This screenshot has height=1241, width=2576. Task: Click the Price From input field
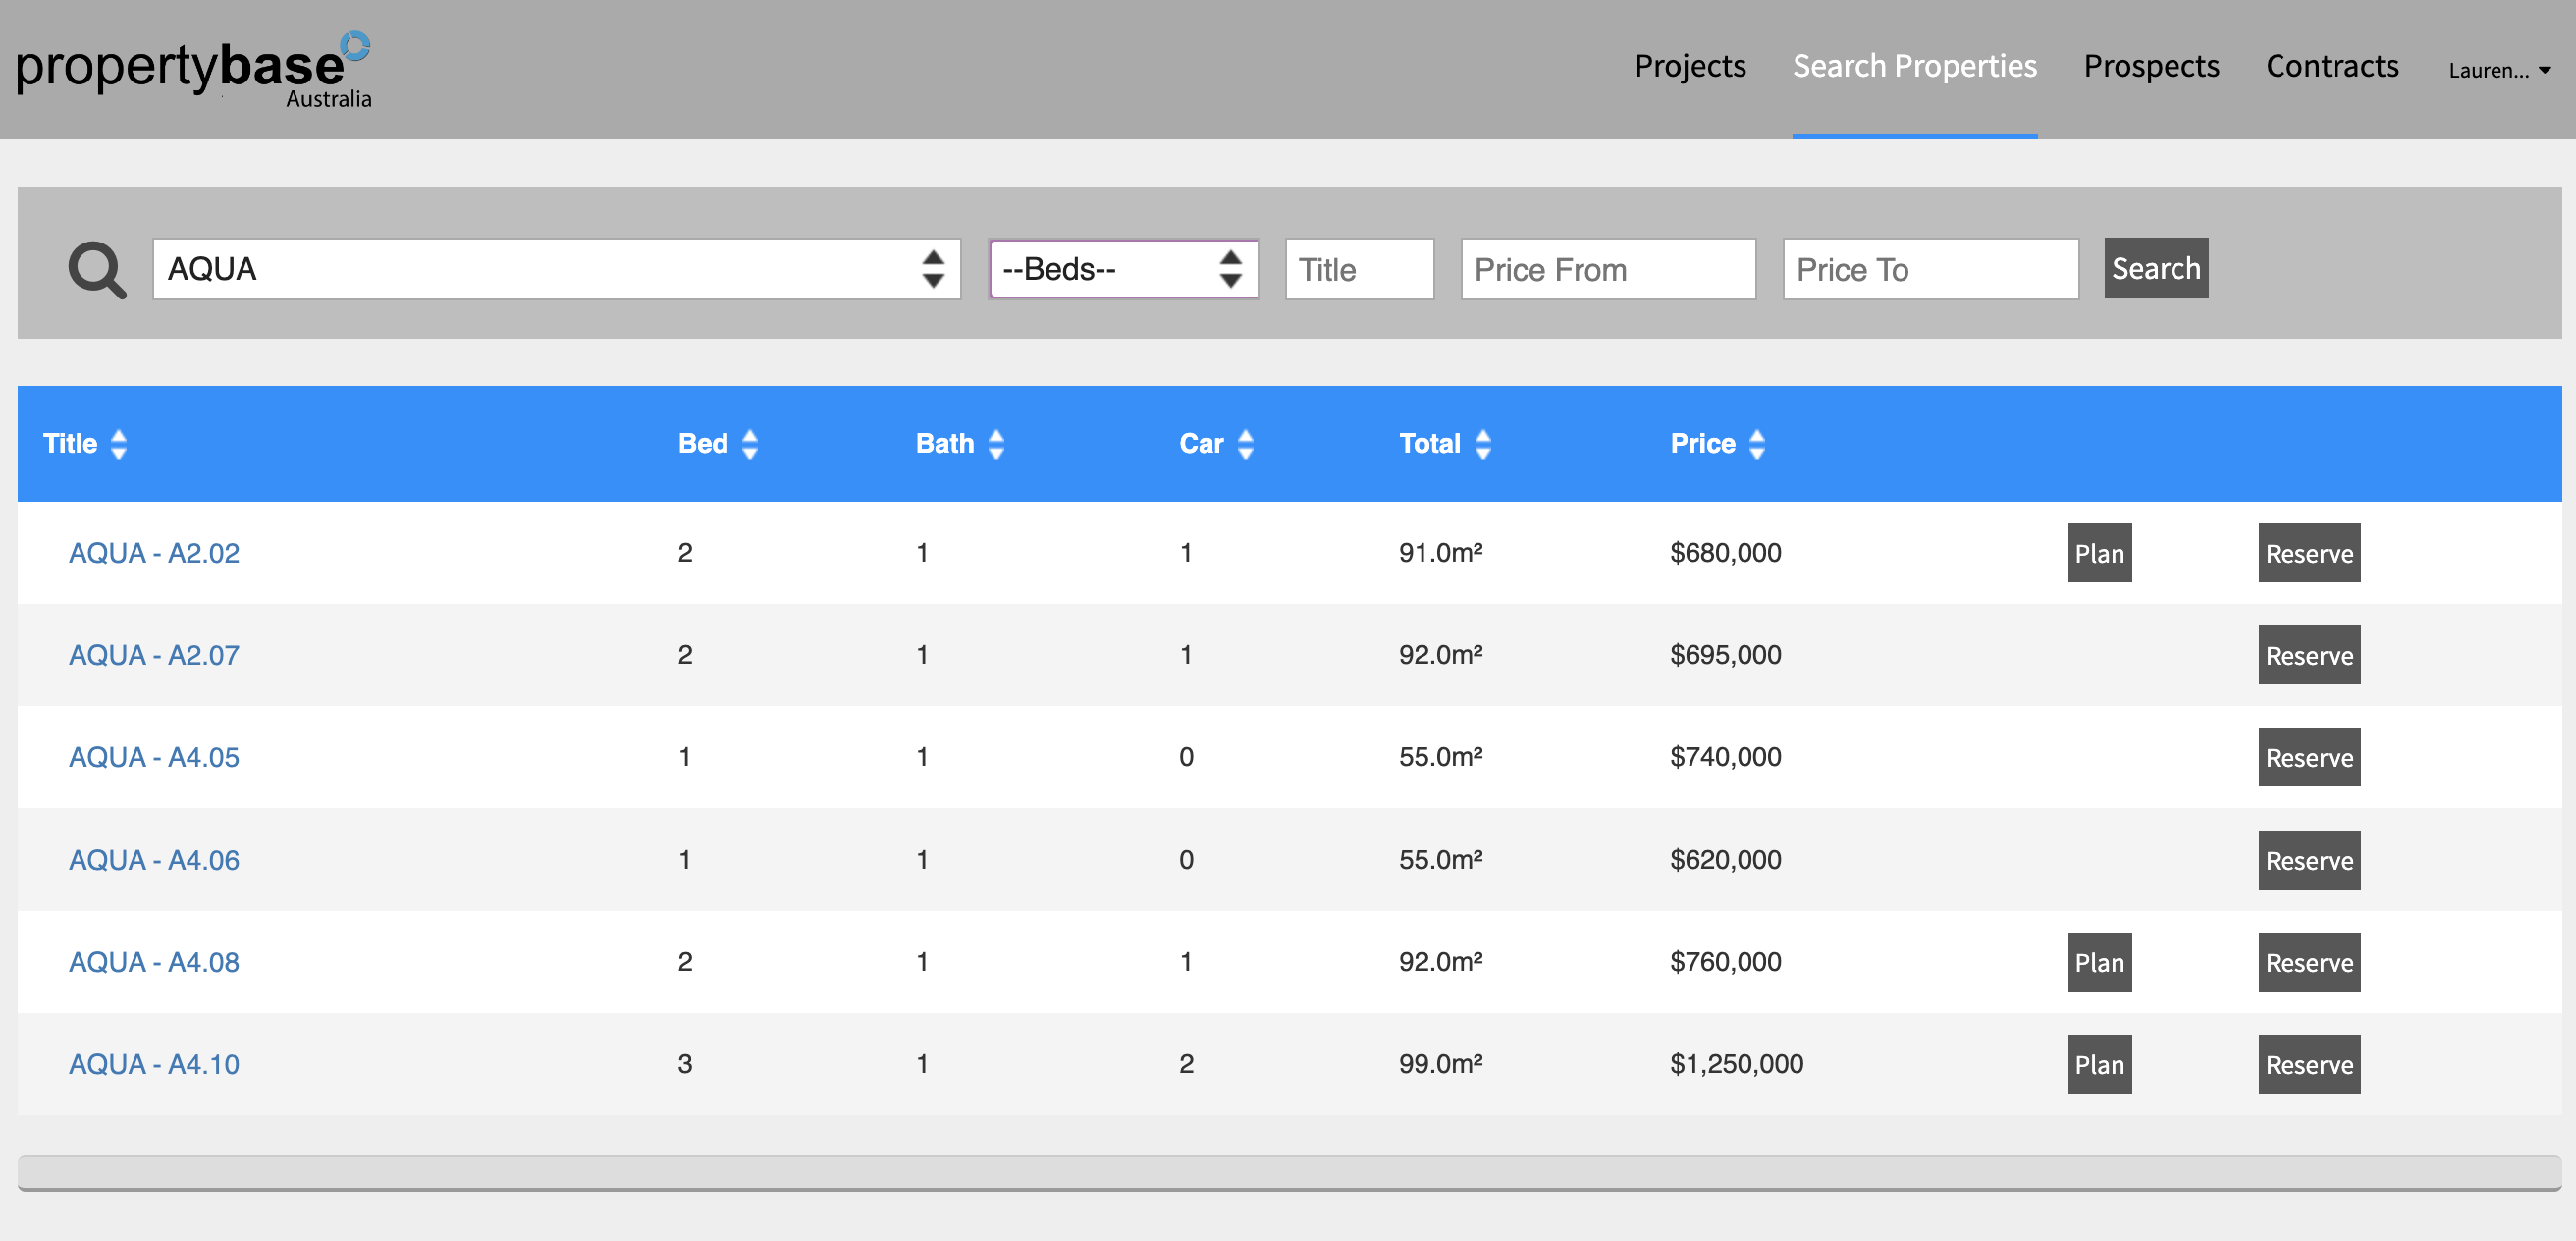click(1607, 268)
